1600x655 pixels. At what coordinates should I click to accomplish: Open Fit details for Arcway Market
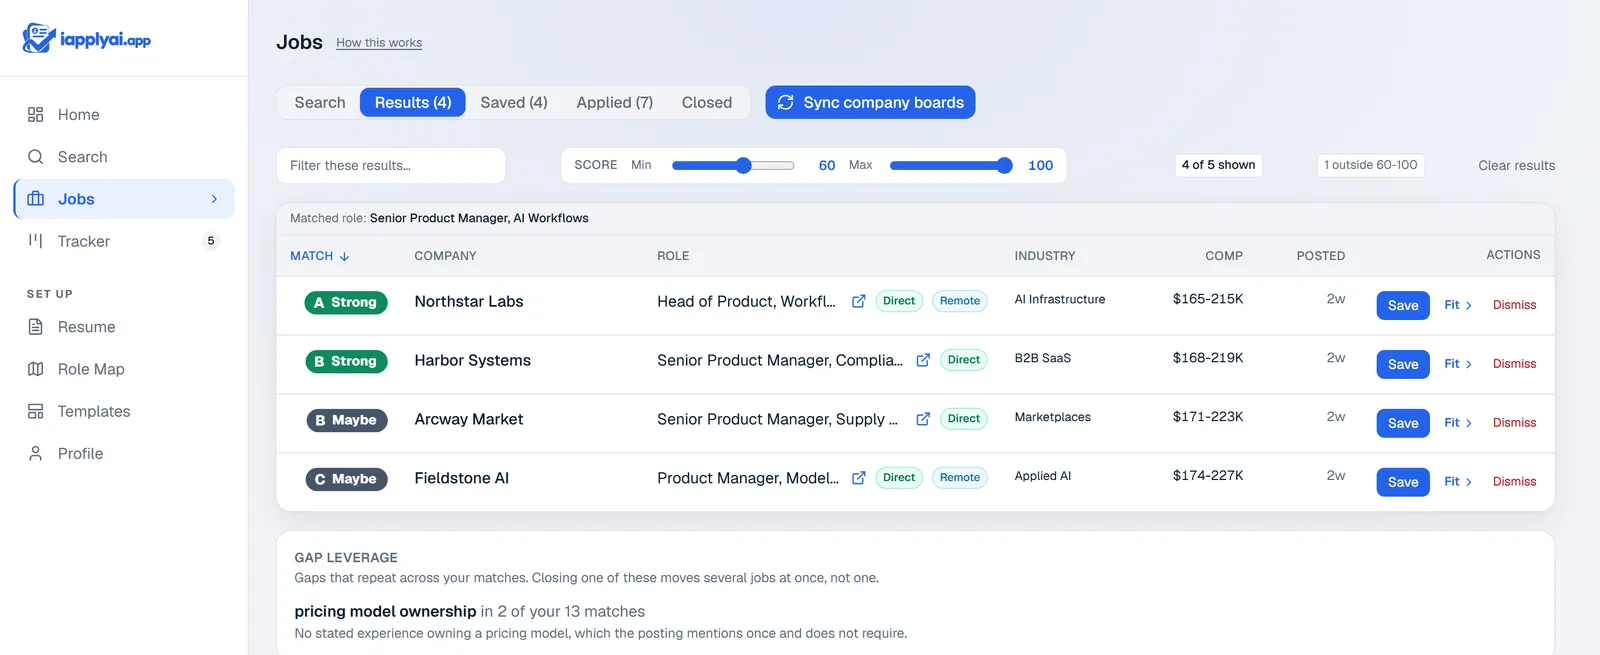click(1458, 423)
